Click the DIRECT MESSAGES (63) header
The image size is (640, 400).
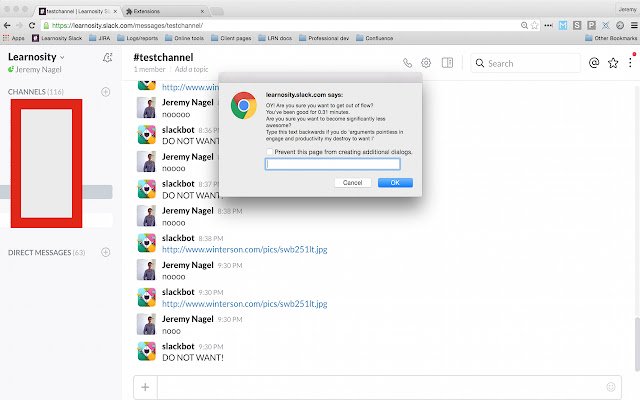click(x=47, y=252)
